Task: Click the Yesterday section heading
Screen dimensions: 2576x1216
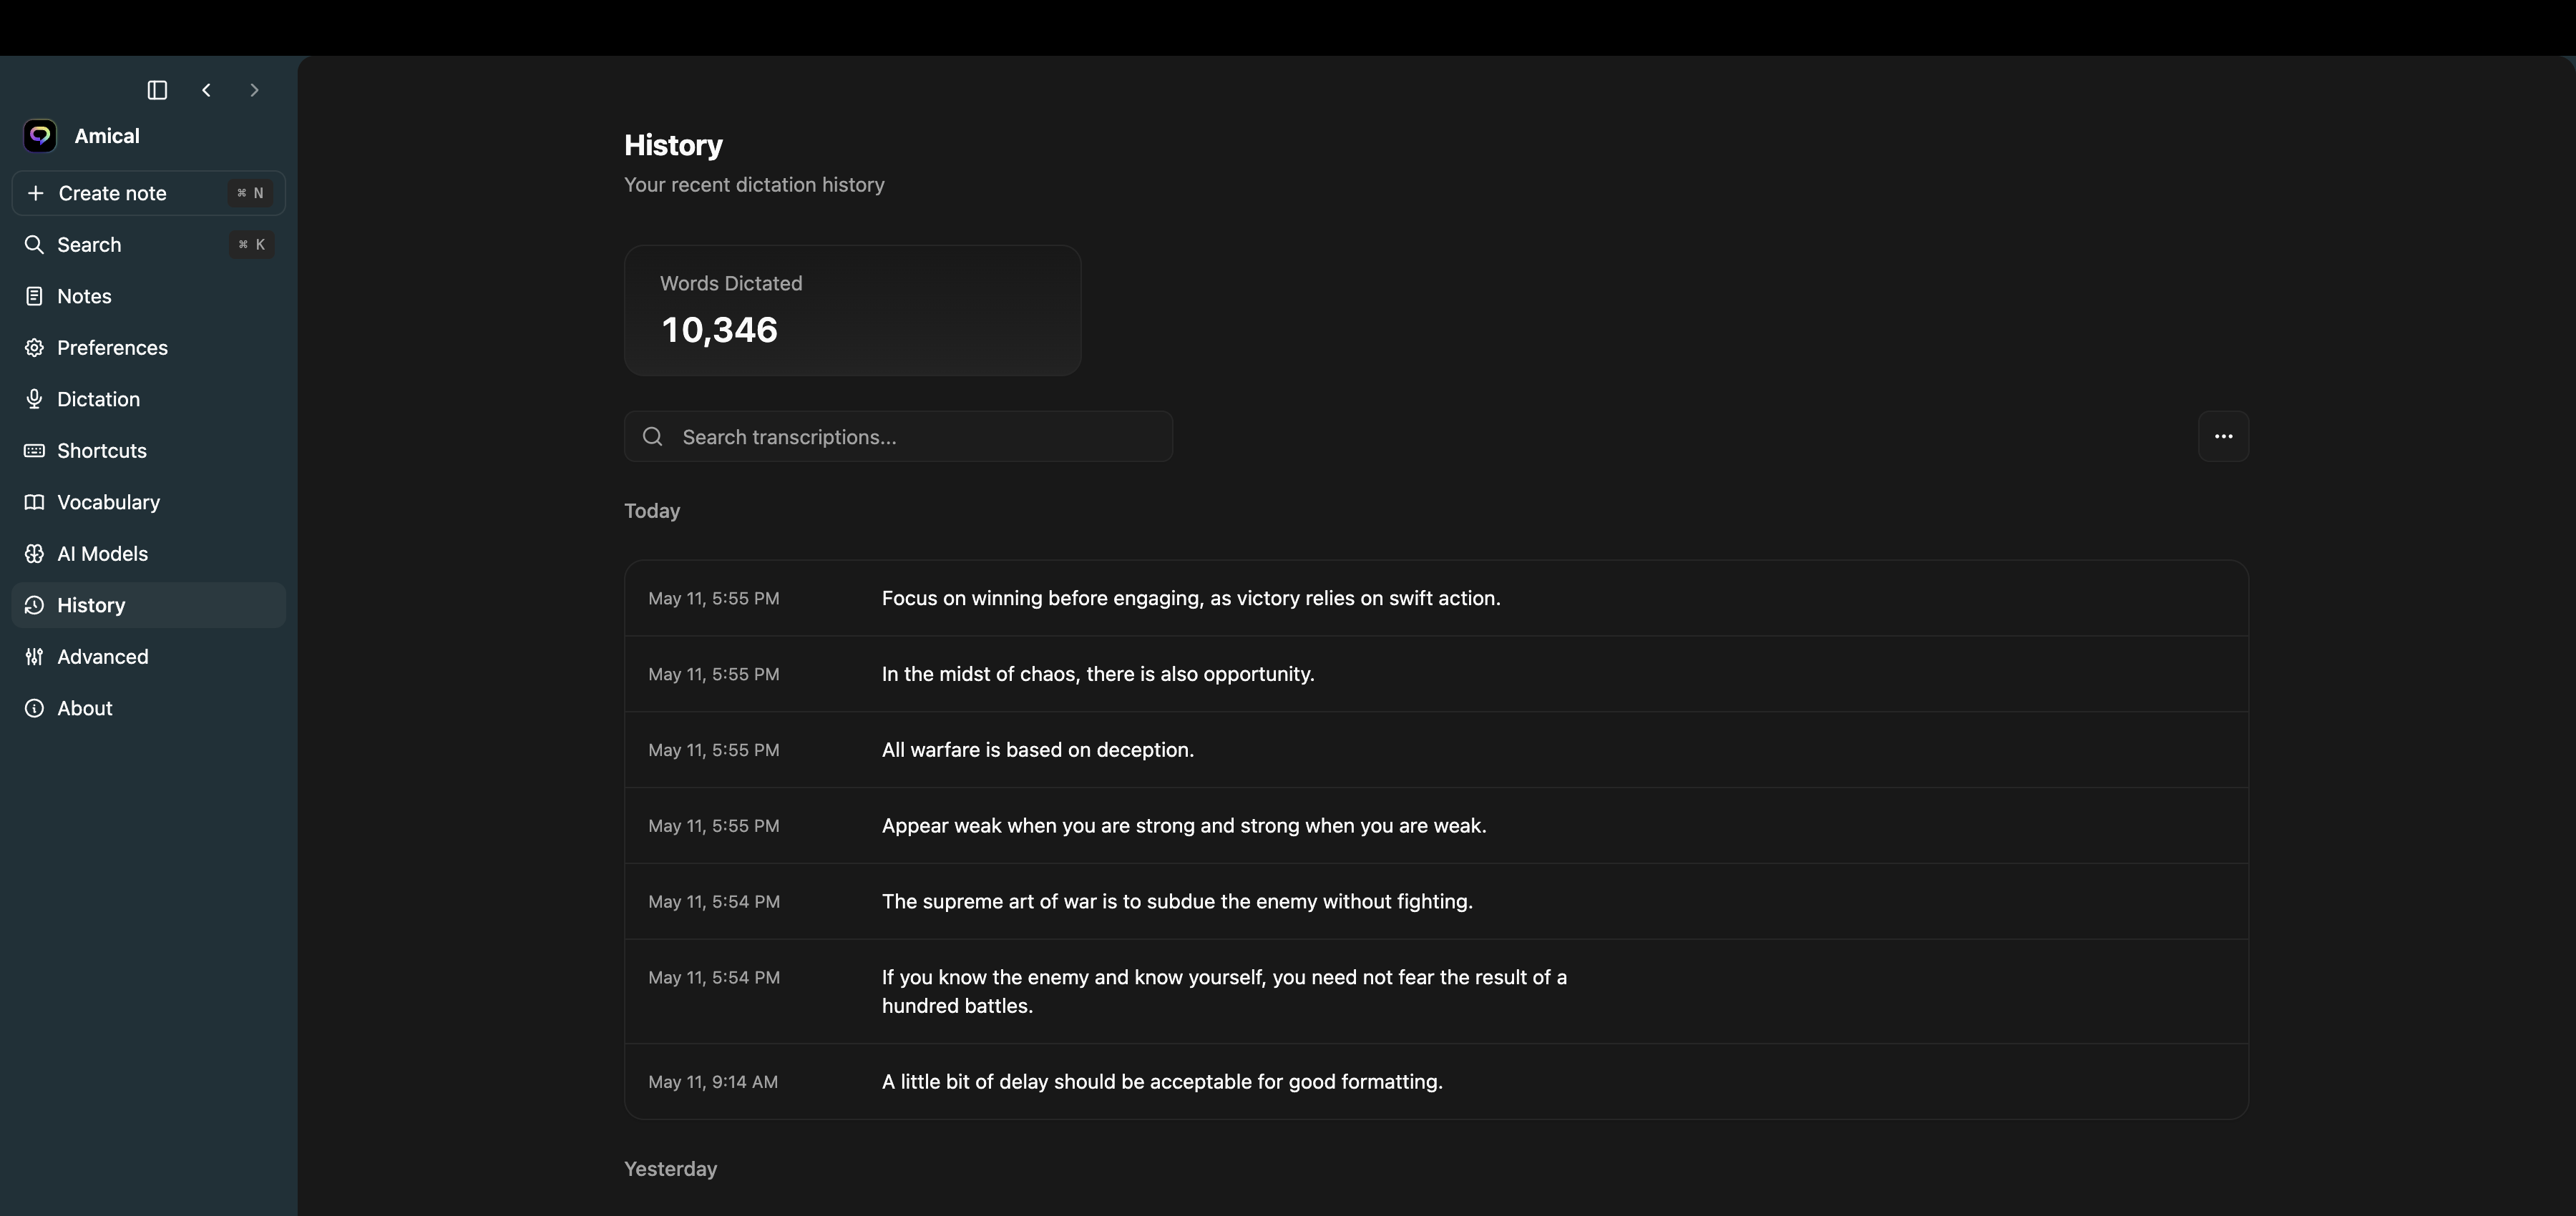Action: [670, 1169]
